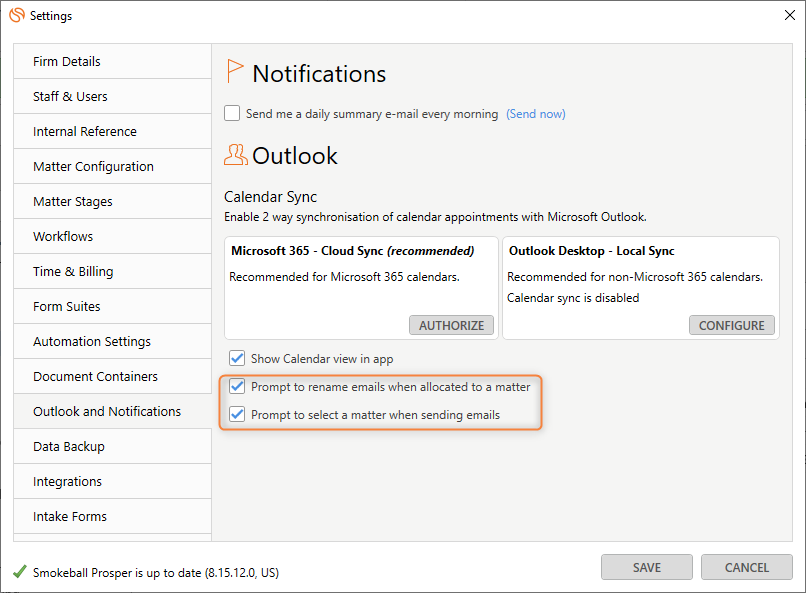
Task: Click the green up-to-date checkmark icon
Action: [x=20, y=571]
